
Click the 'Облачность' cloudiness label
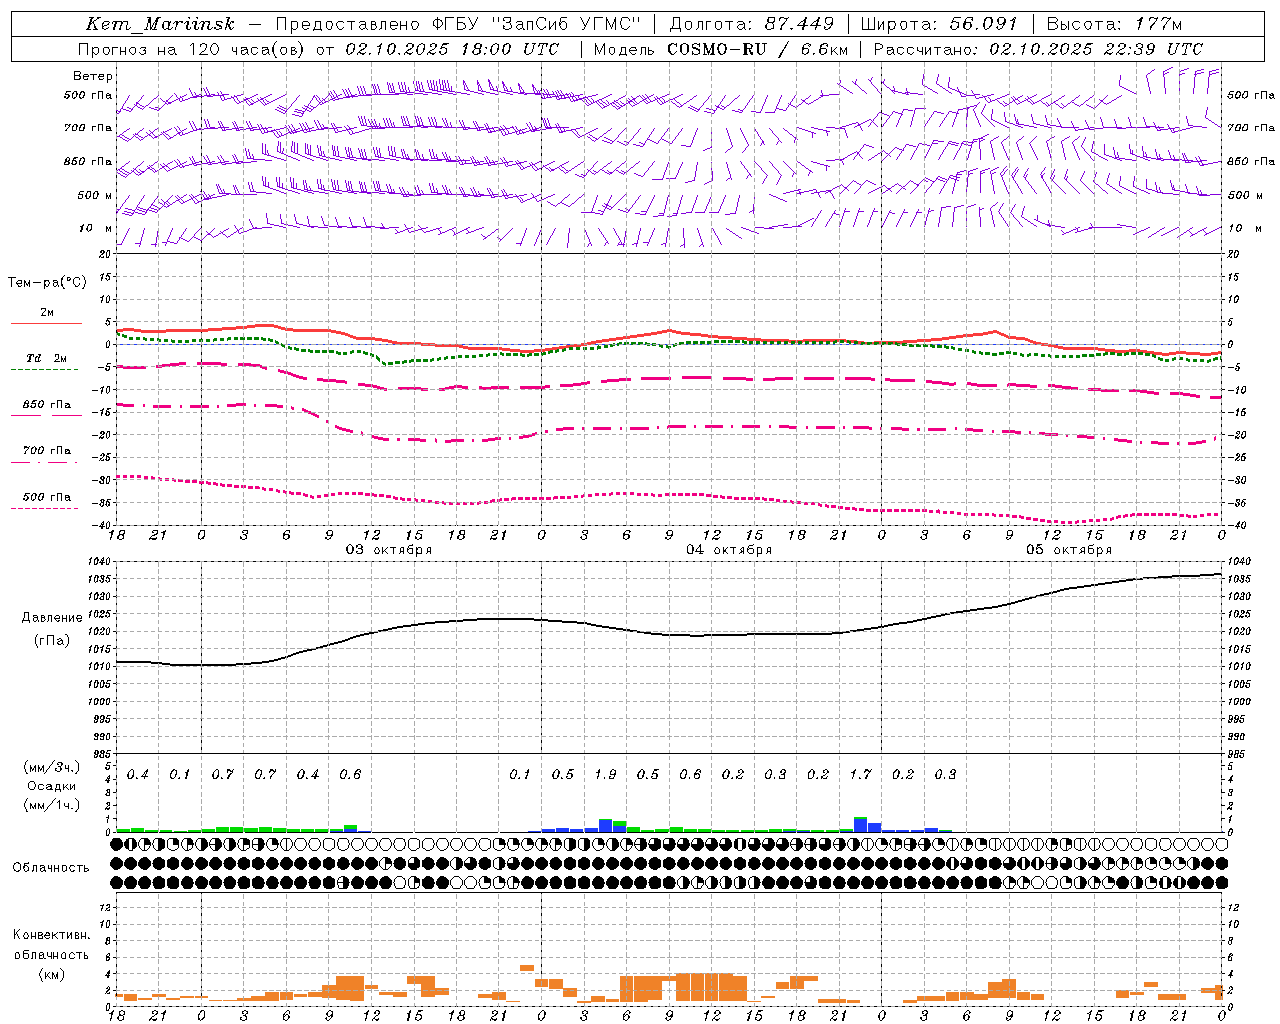tap(51, 868)
